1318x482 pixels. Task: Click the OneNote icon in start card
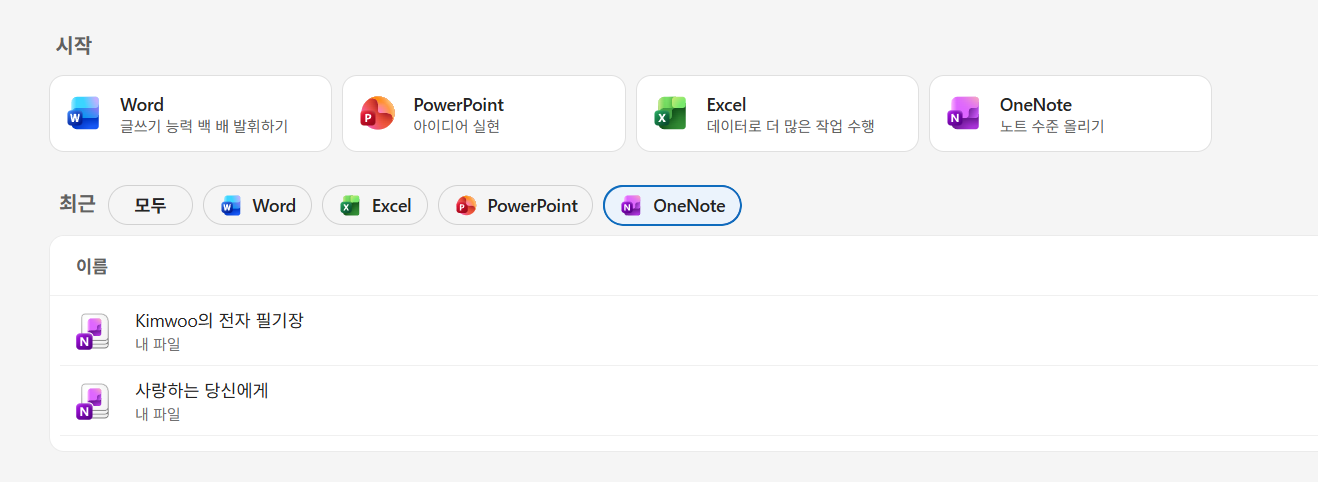click(x=964, y=113)
